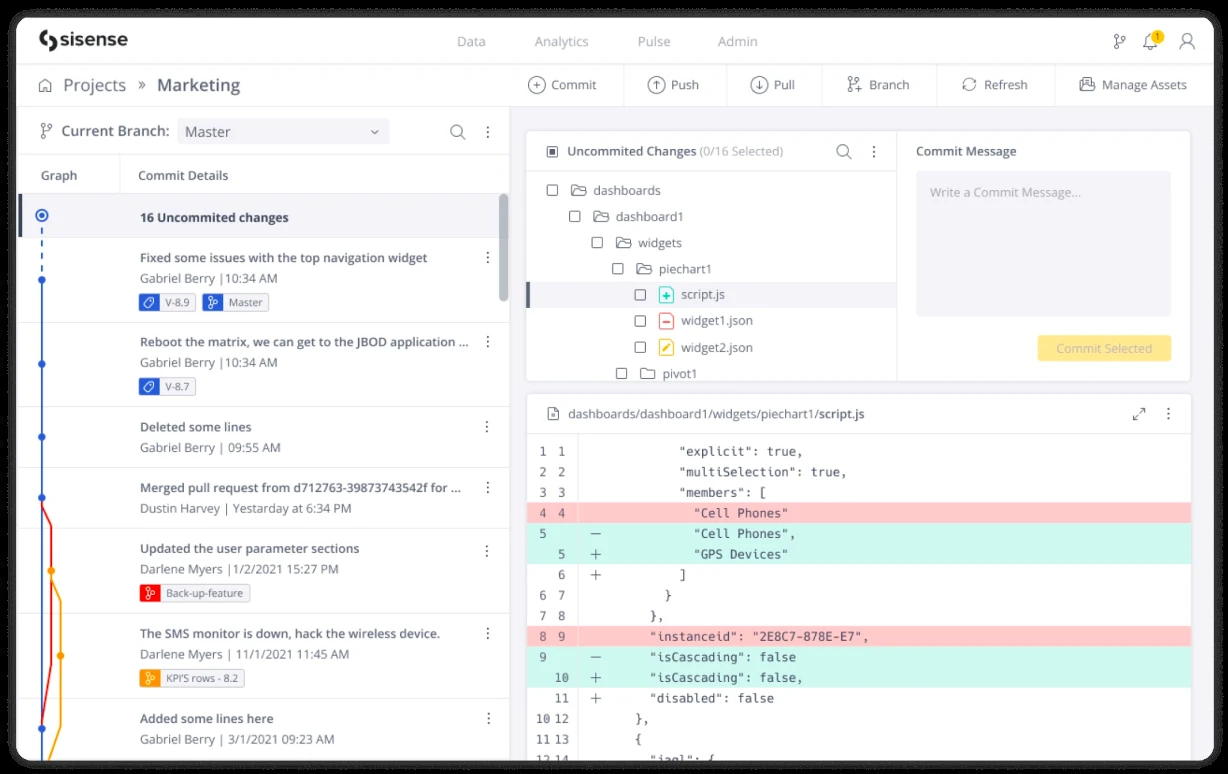The width and height of the screenshot is (1228, 774).
Task: Open kebab menu for 'Deleted some lines' commit
Action: [x=487, y=427]
